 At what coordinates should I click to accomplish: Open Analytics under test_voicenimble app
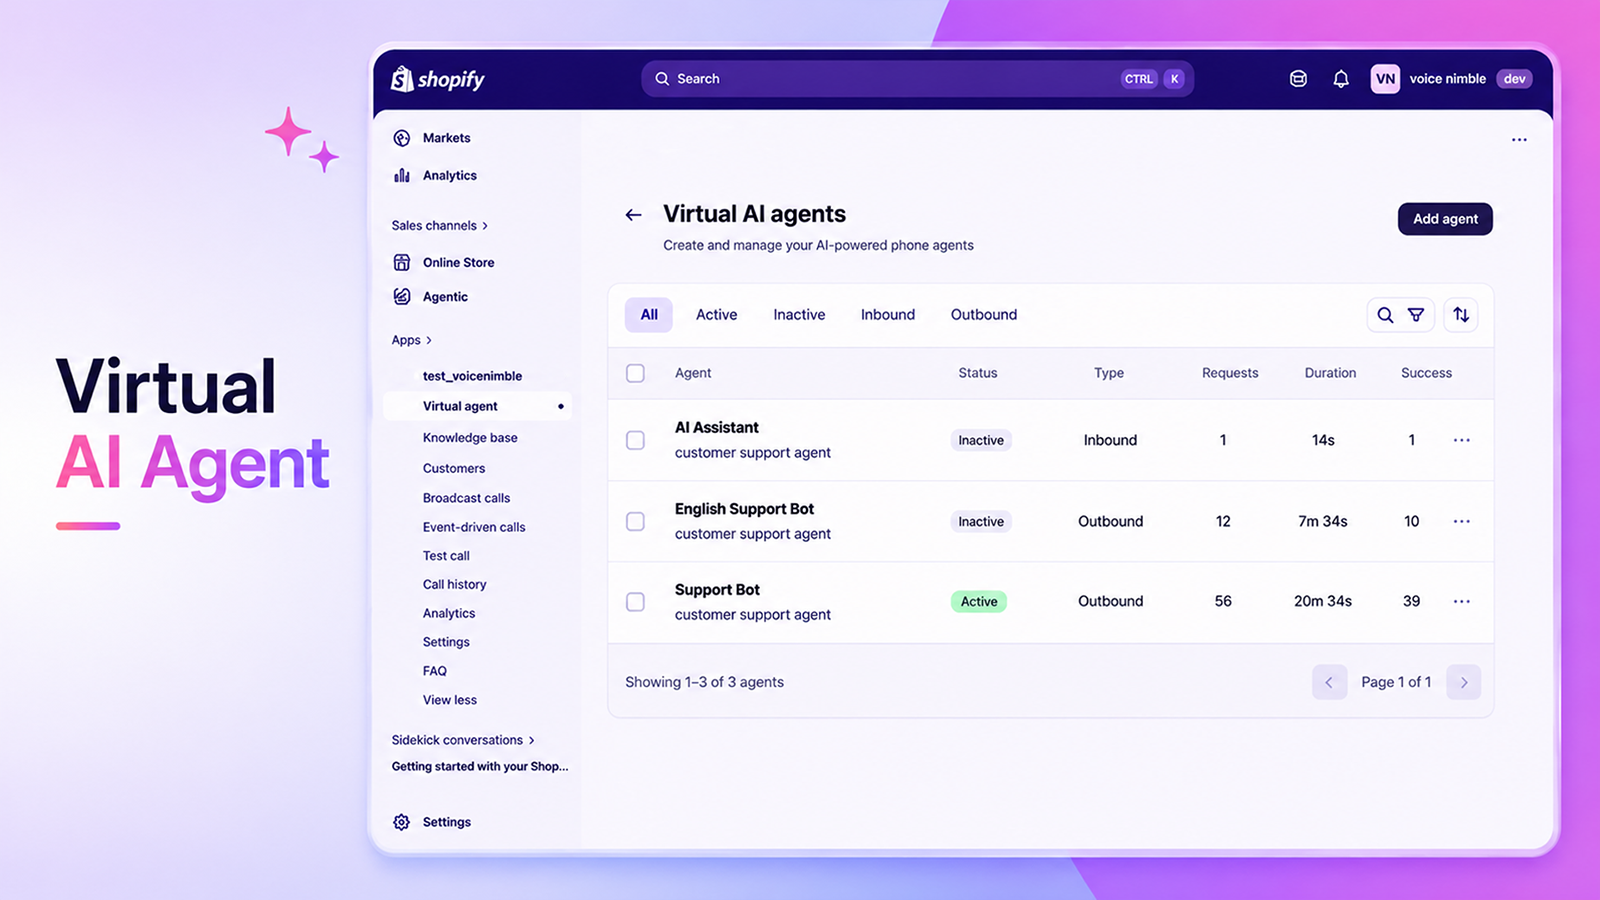[x=449, y=613]
